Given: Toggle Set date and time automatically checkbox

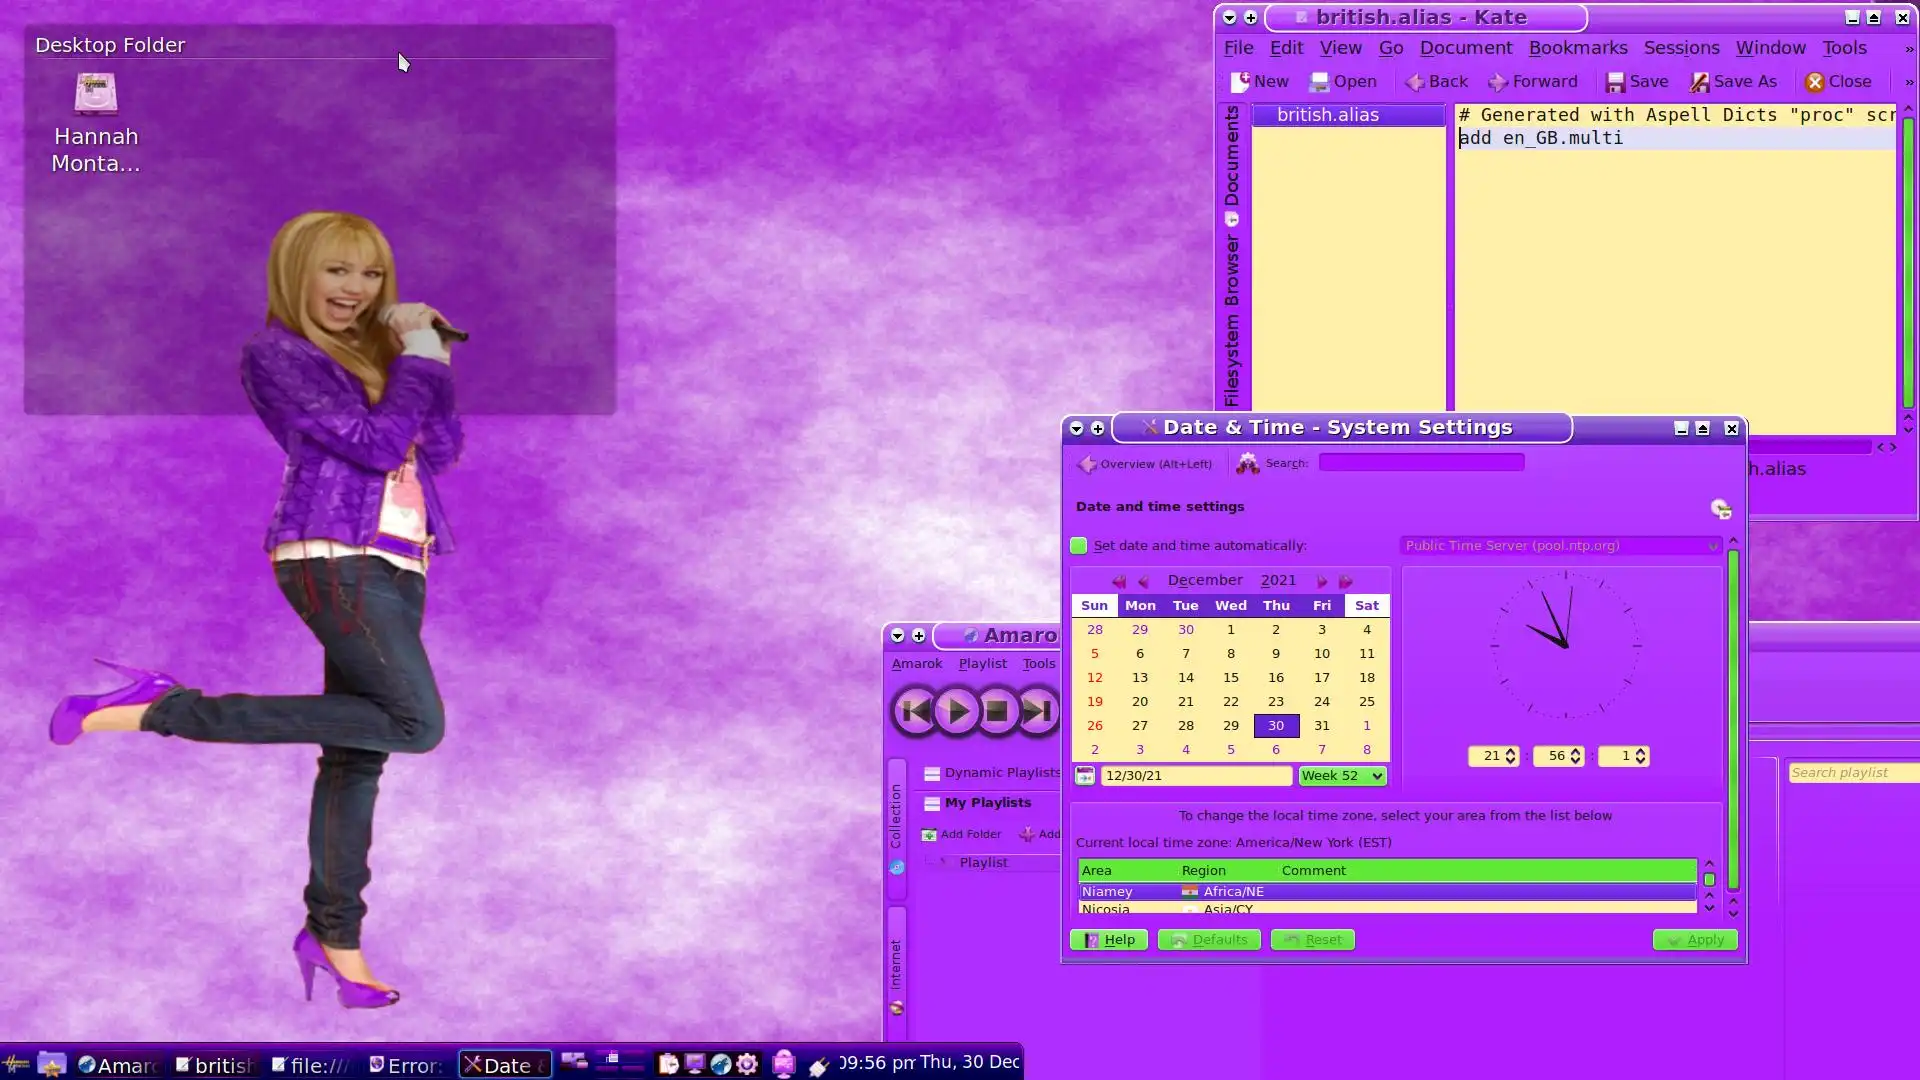Looking at the screenshot, I should pos(1079,546).
